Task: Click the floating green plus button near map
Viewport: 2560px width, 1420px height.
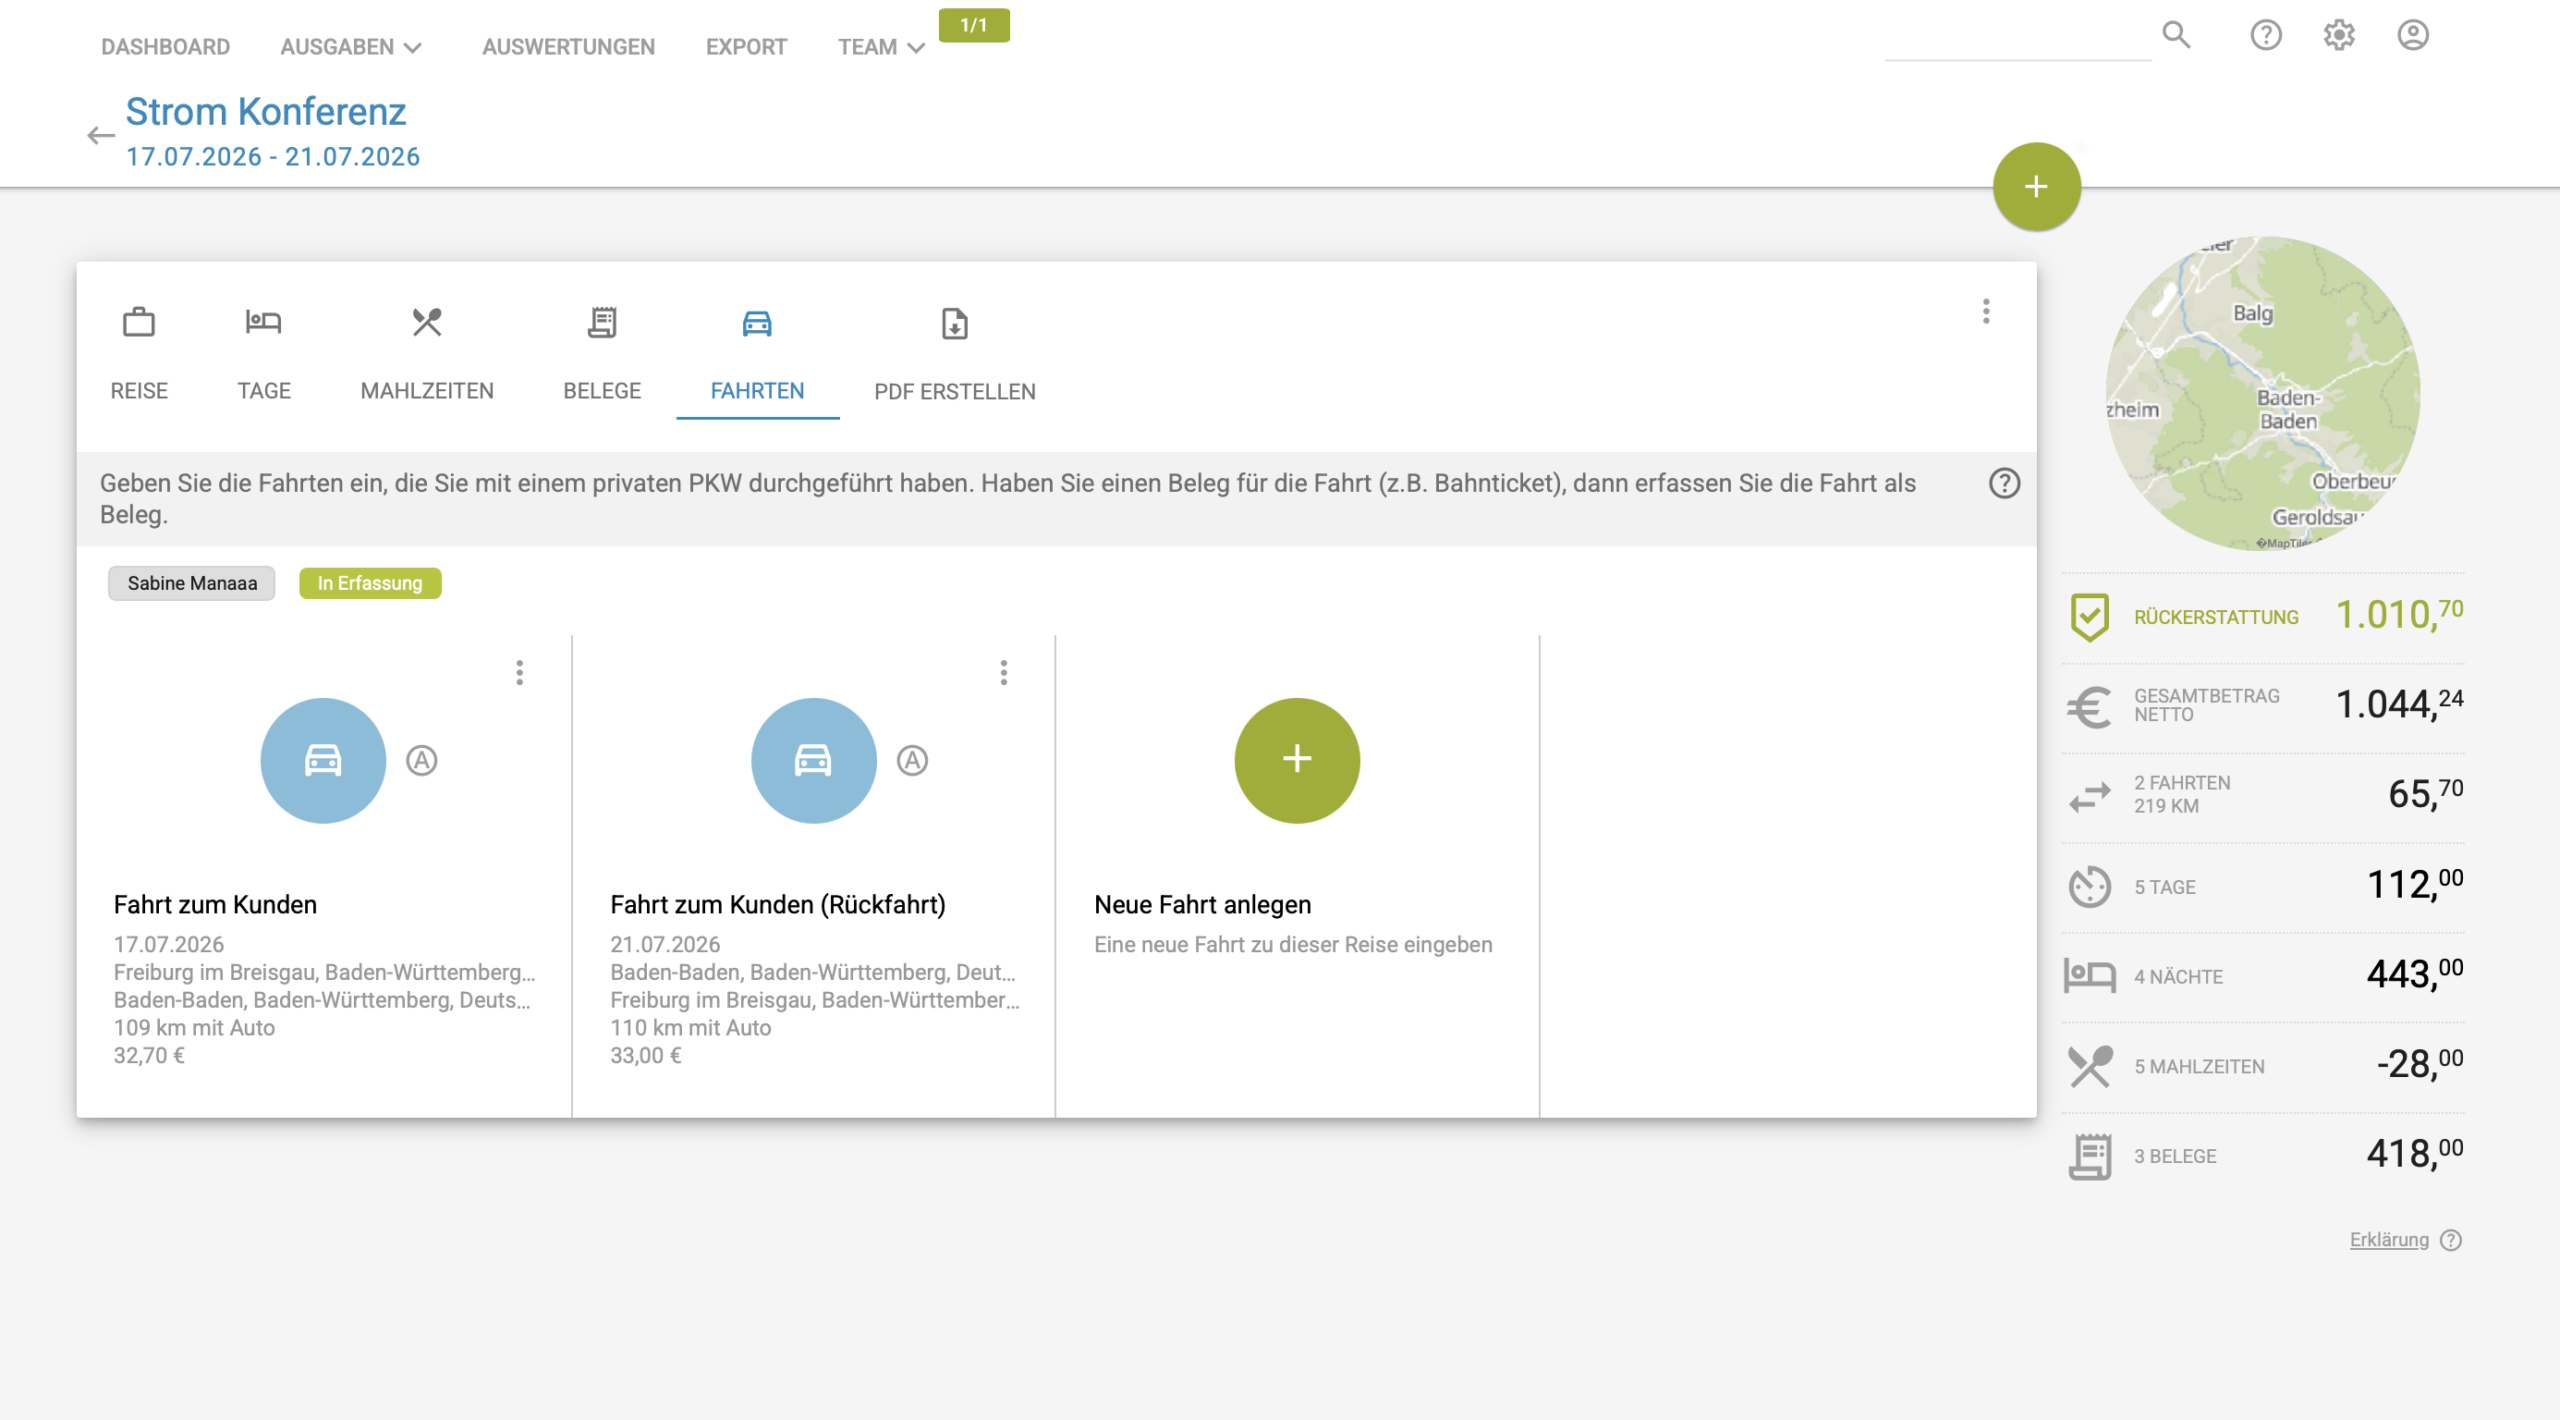Action: pos(2036,187)
